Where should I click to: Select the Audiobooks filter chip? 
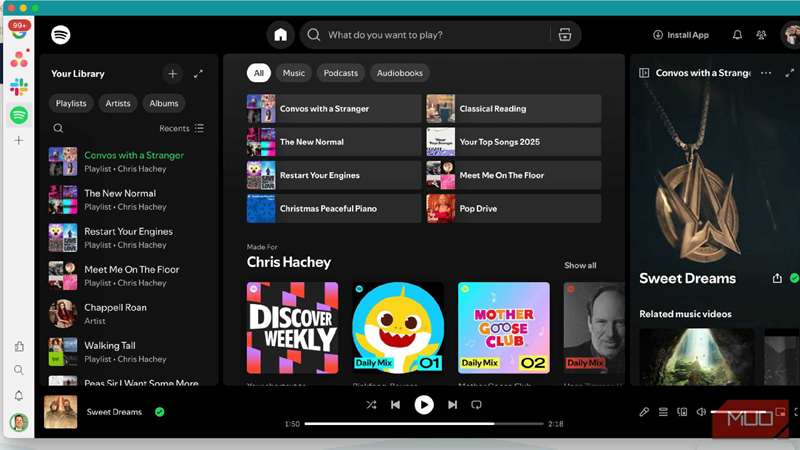(399, 73)
